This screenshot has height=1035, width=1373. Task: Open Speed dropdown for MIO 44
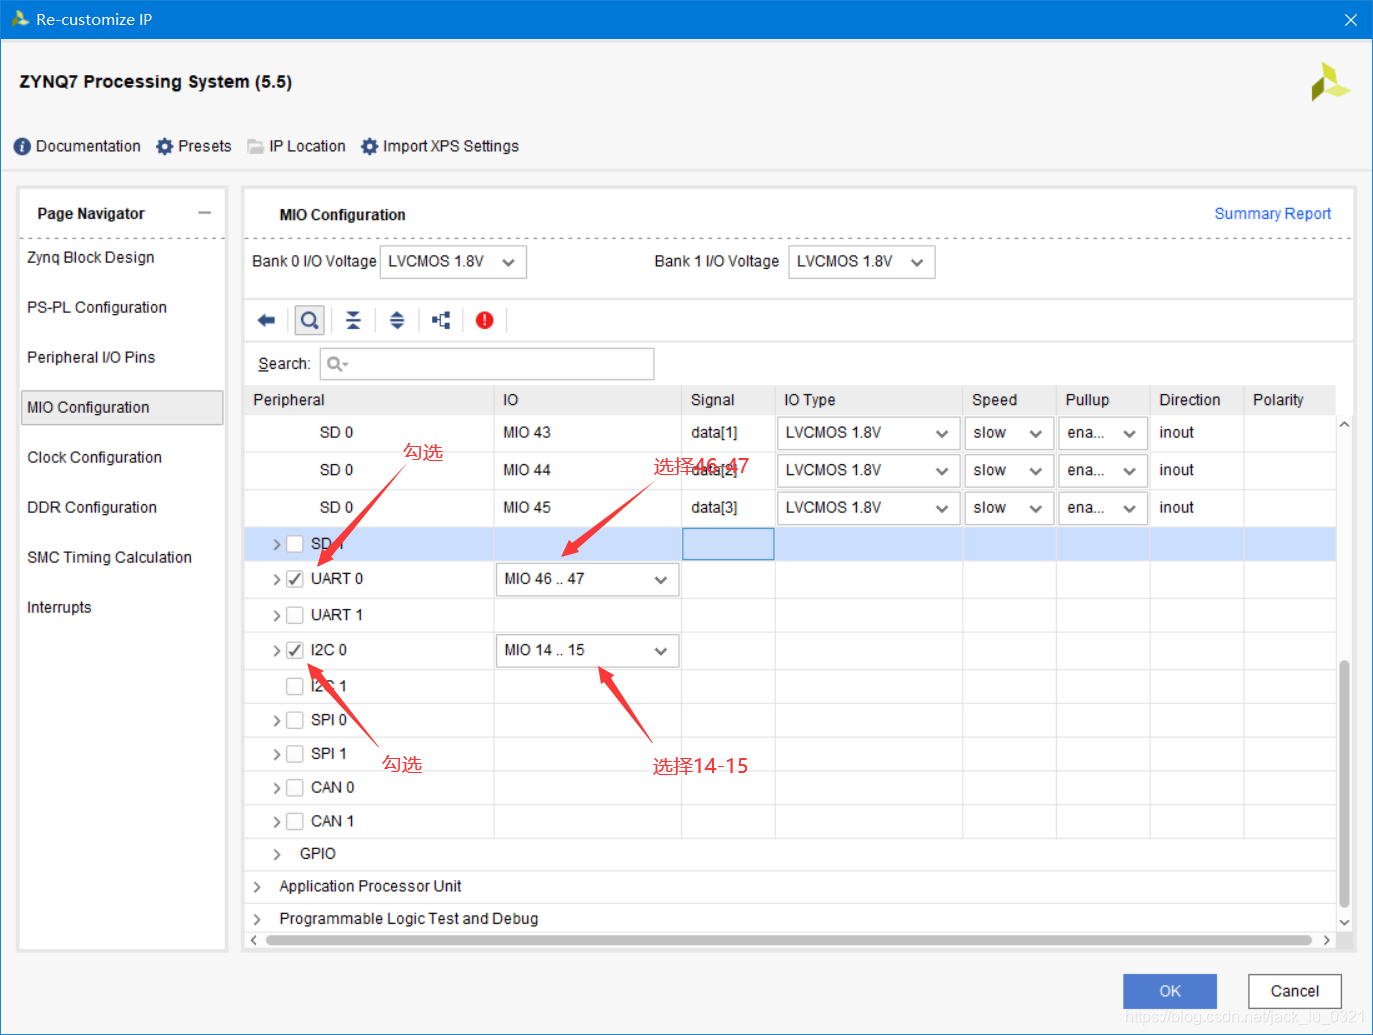click(x=1009, y=471)
